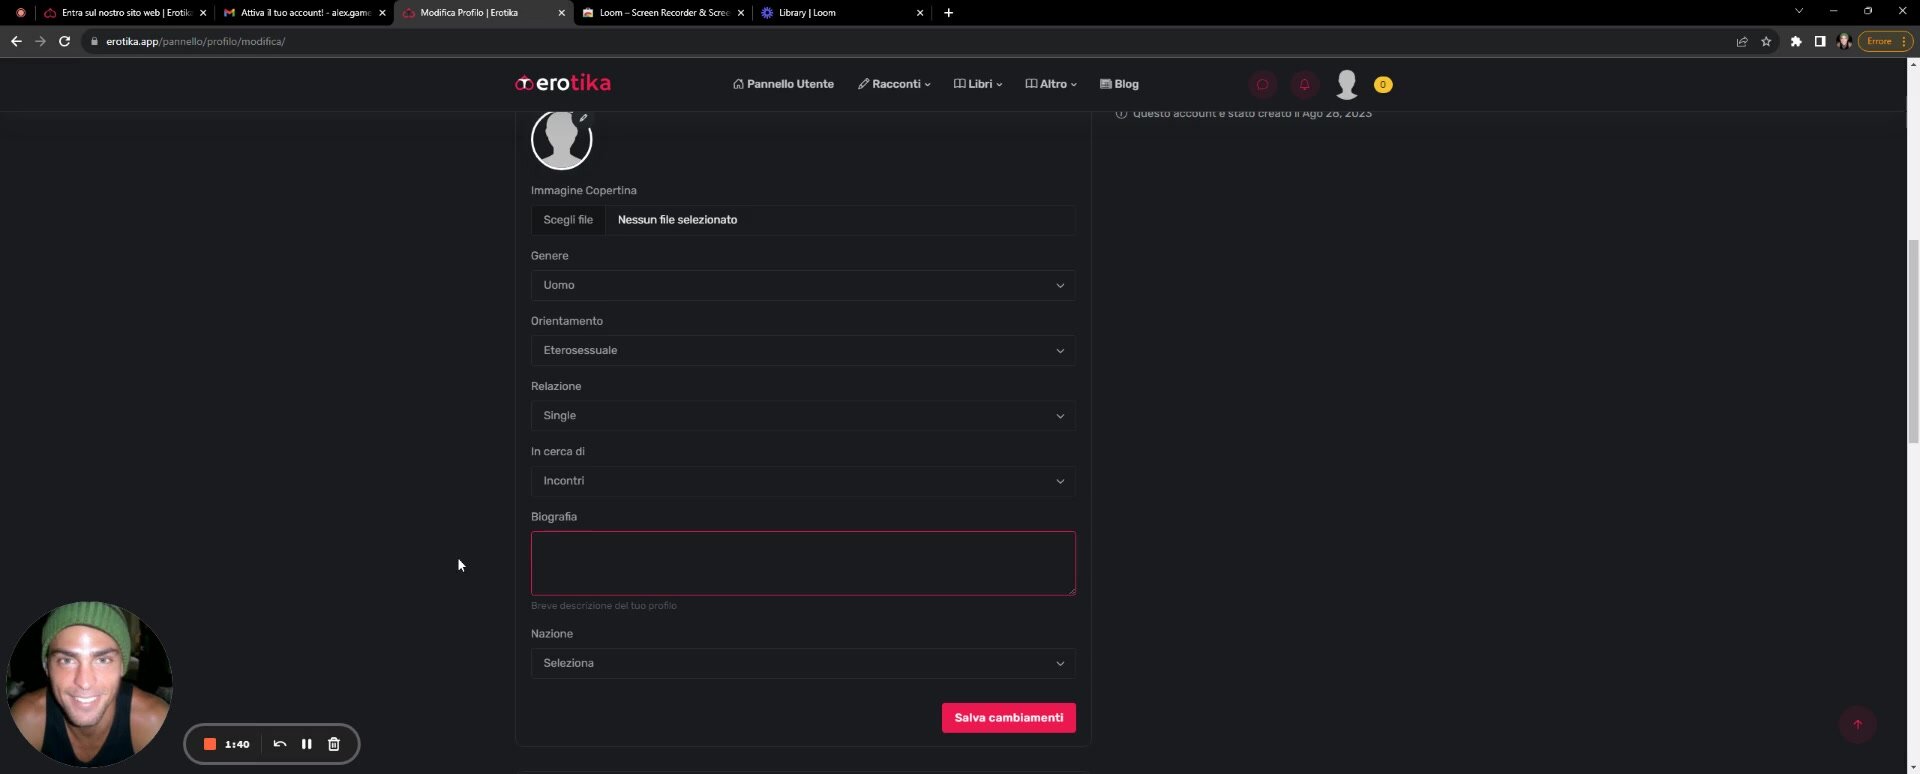Stop the Loom recording

coord(210,744)
